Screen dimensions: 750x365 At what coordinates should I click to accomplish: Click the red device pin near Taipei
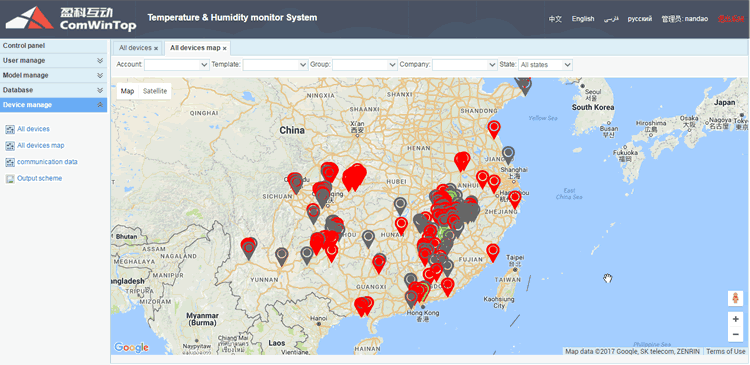point(493,252)
